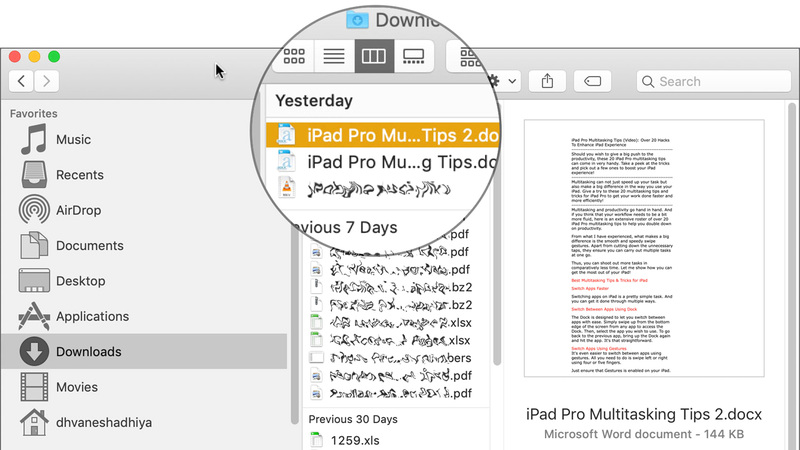Open Recents from the Favorites sidebar

[79, 175]
